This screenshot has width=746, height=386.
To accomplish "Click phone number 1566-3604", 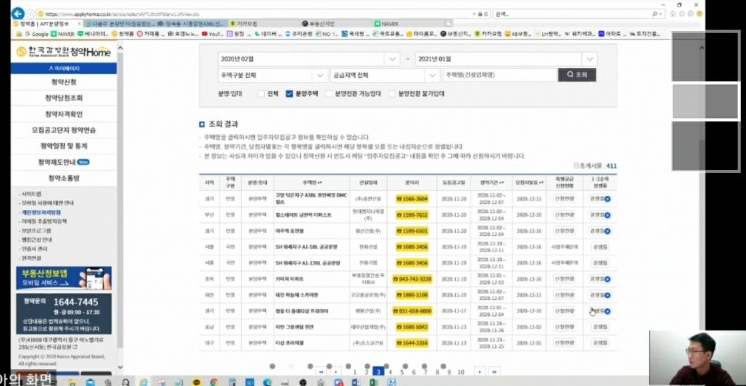I will (412, 198).
